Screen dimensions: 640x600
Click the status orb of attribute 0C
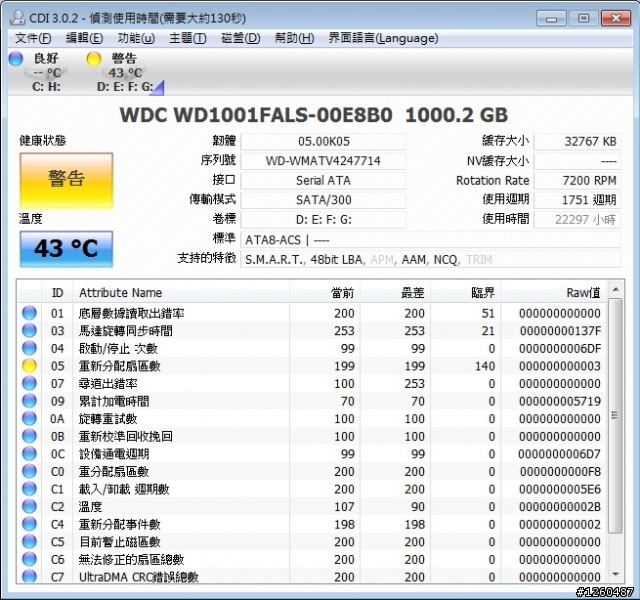29,453
